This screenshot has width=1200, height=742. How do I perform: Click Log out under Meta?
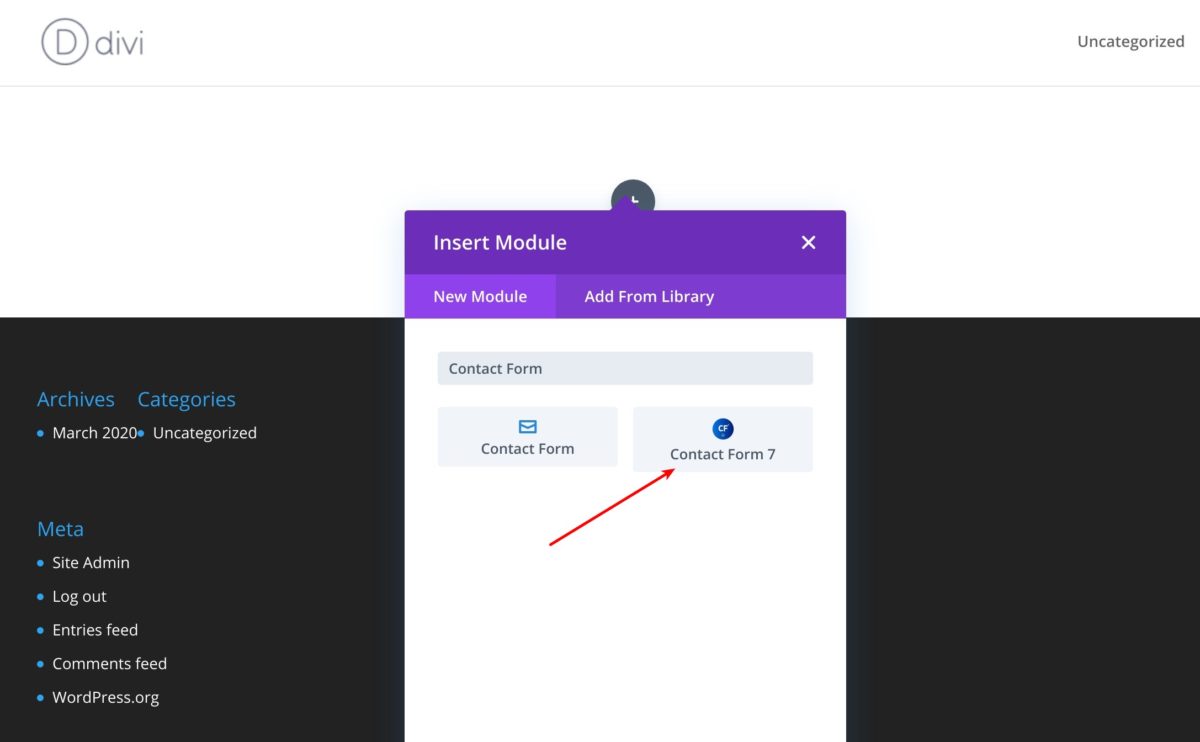pos(79,596)
